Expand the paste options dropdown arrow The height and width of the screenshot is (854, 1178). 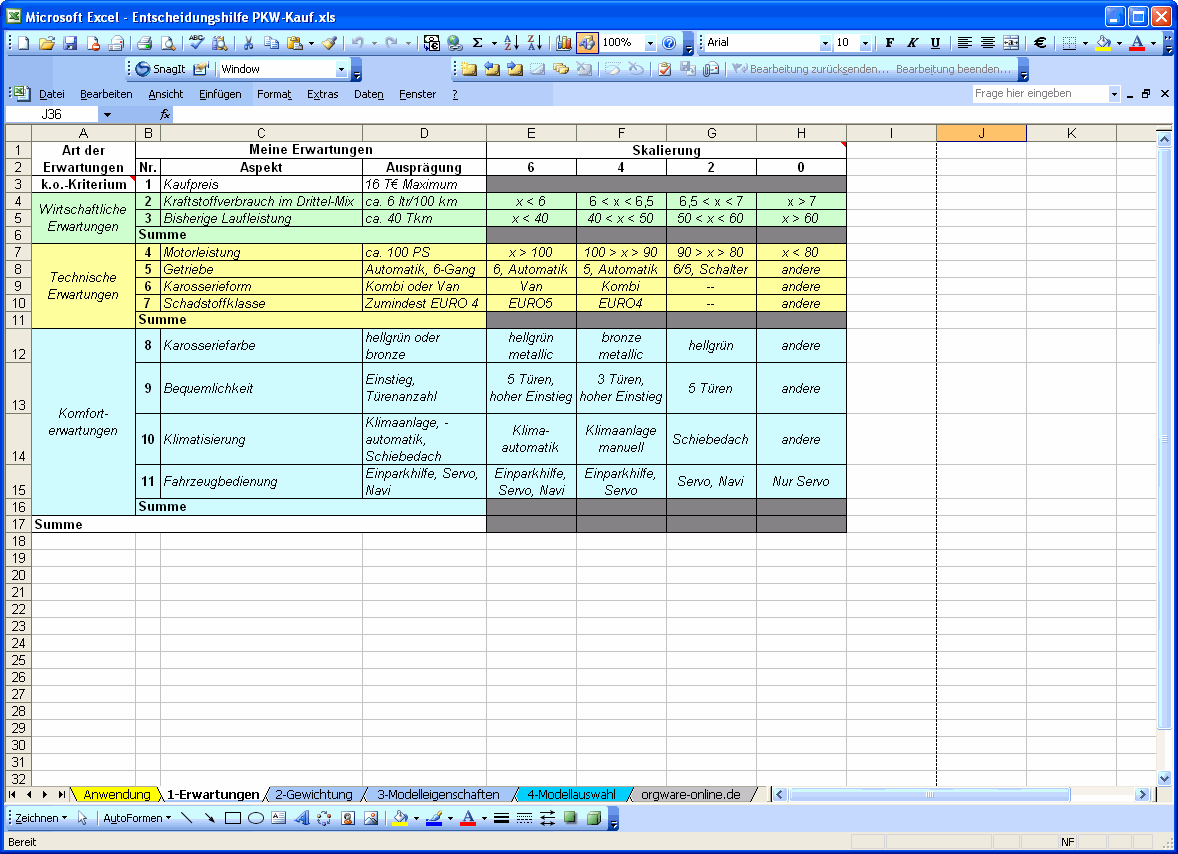click(311, 43)
